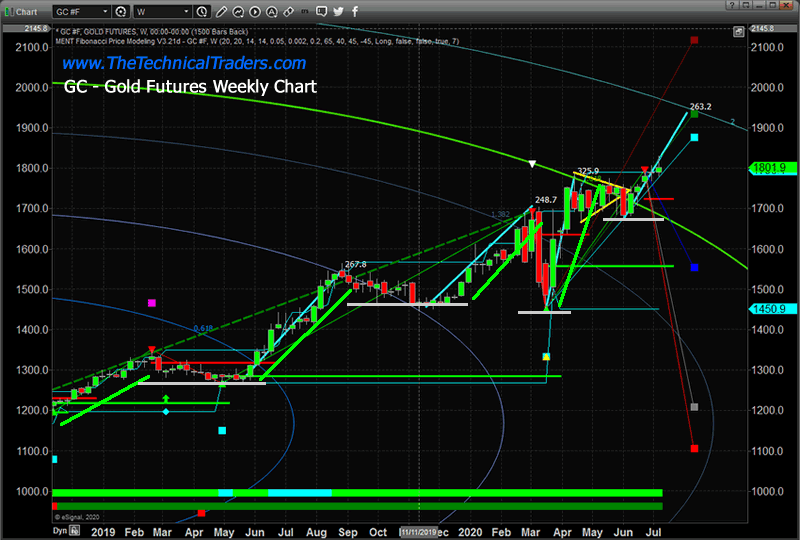Toggle the Dyn scaling button
This screenshot has width=800, height=540.
[60, 530]
